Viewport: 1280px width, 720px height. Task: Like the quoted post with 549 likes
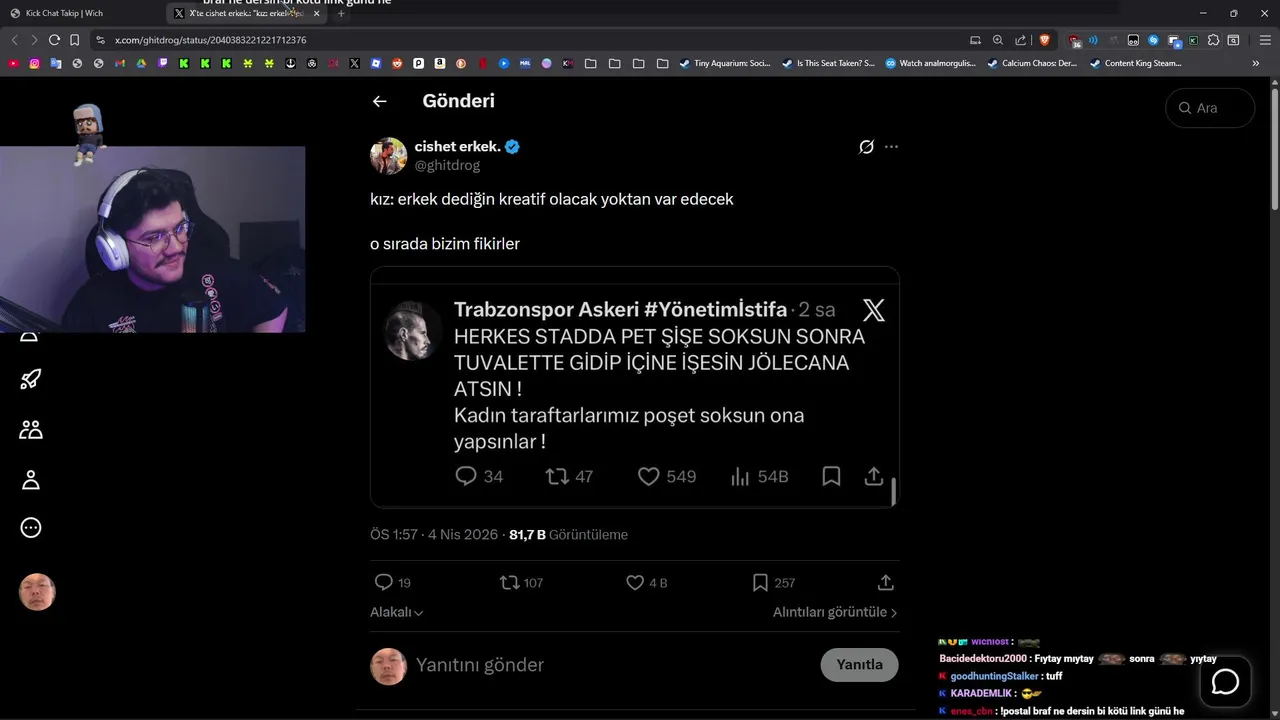(x=667, y=477)
